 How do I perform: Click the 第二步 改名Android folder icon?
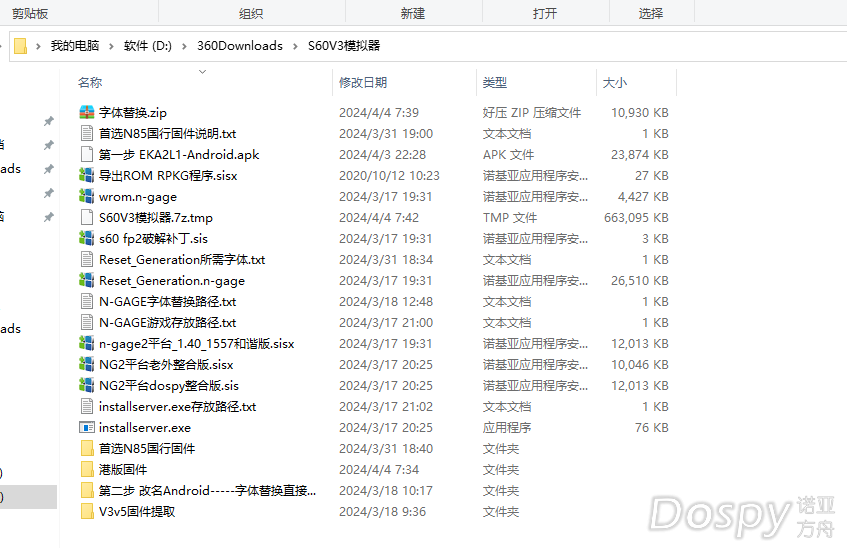(86, 490)
